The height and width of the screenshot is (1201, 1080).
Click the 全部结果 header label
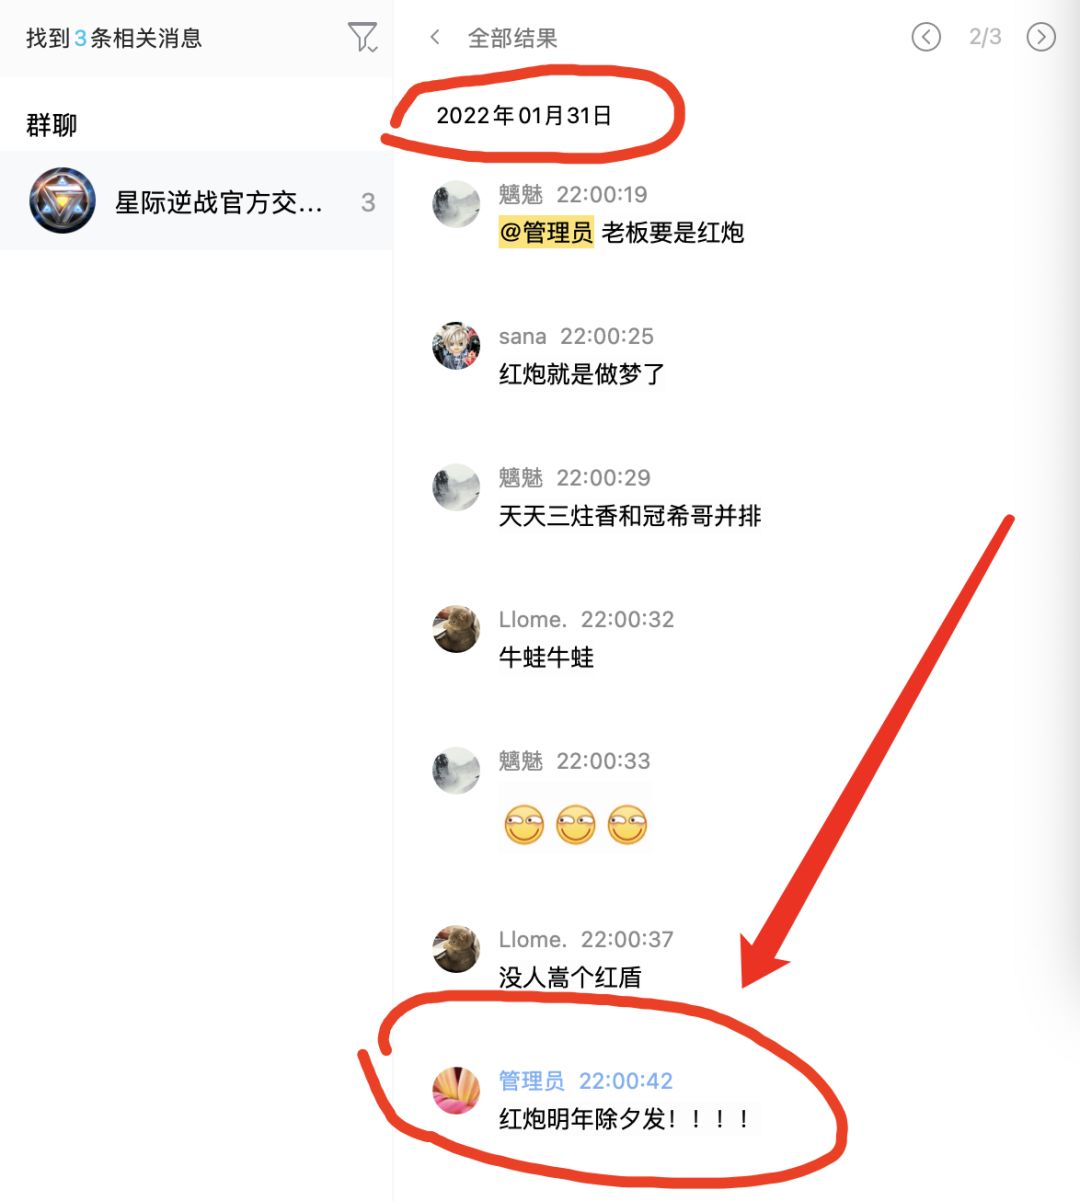coord(512,38)
